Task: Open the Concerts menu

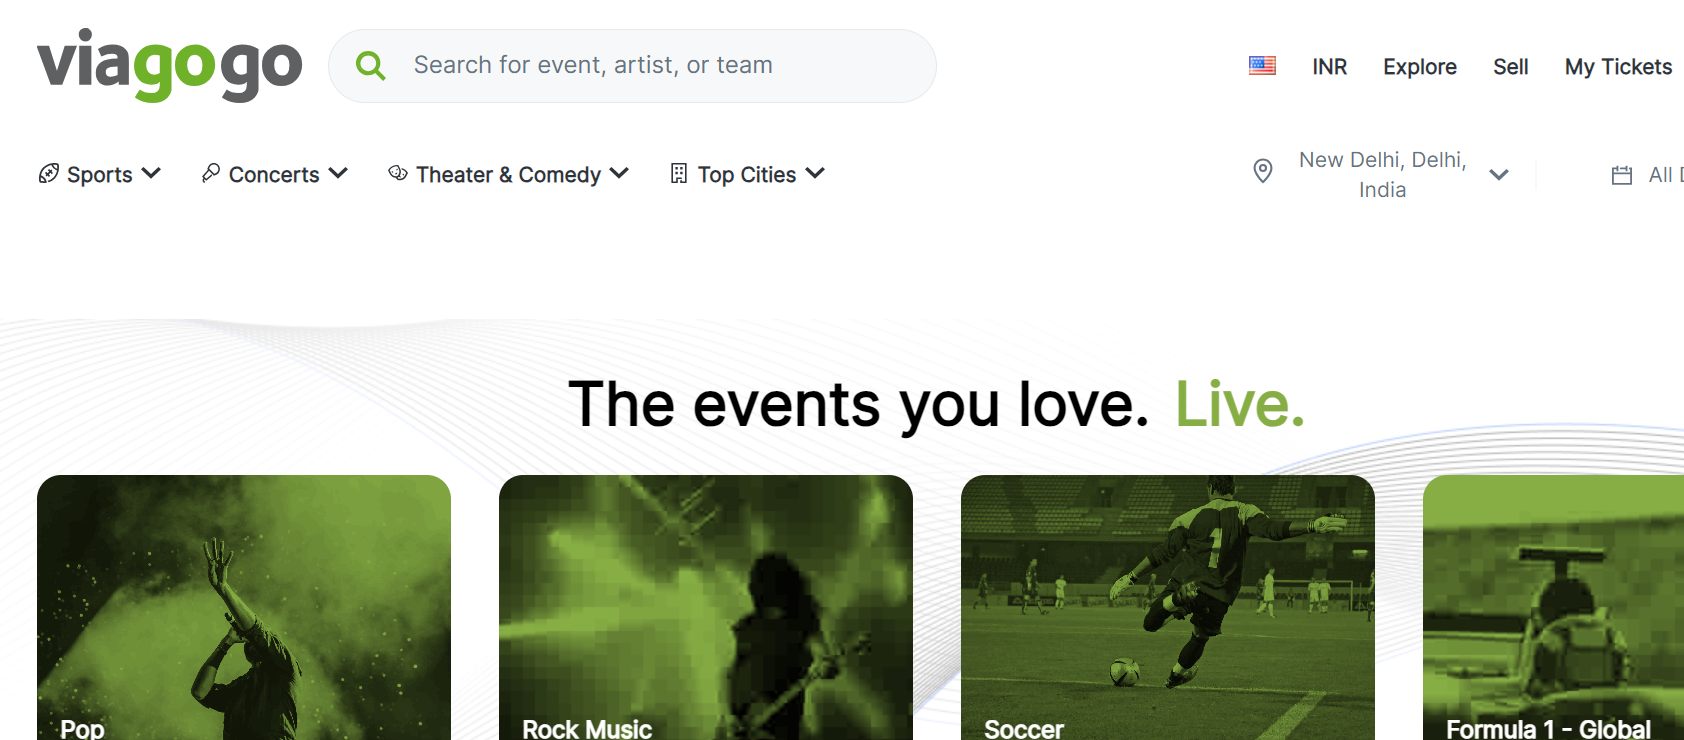Action: tap(338, 173)
